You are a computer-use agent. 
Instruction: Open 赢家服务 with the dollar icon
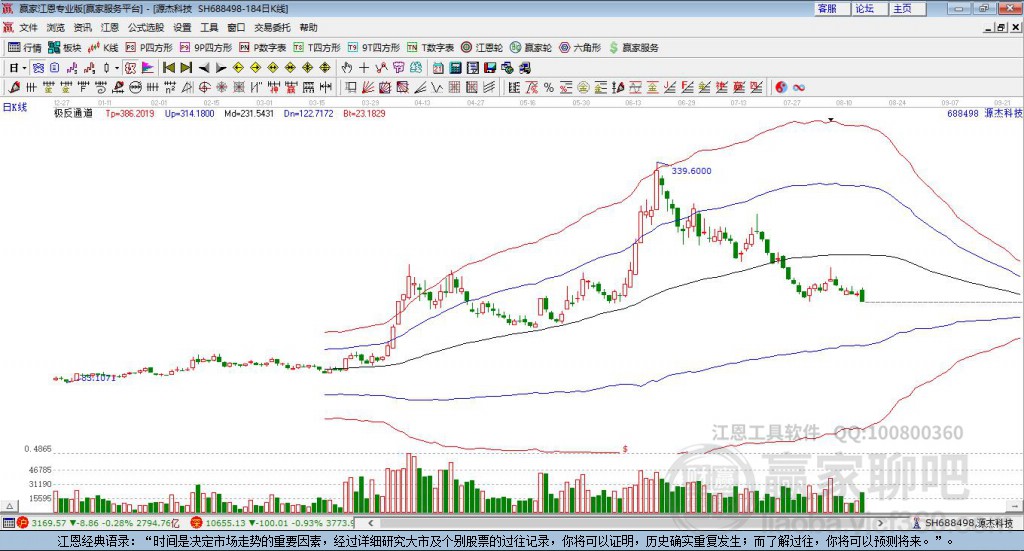point(634,47)
